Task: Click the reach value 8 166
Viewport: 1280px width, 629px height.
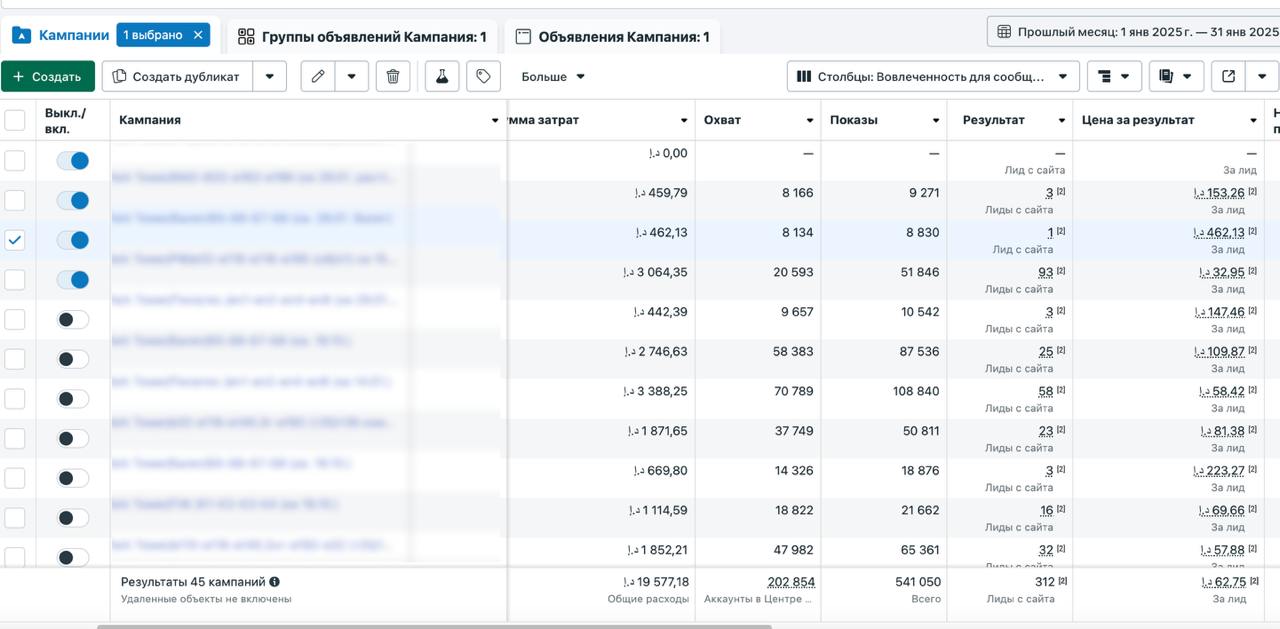Action: point(797,193)
